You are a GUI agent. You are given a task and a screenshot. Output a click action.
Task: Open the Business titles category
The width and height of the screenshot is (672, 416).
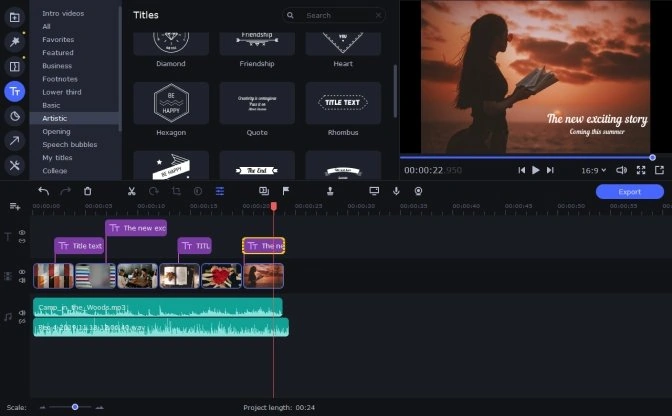pos(57,66)
